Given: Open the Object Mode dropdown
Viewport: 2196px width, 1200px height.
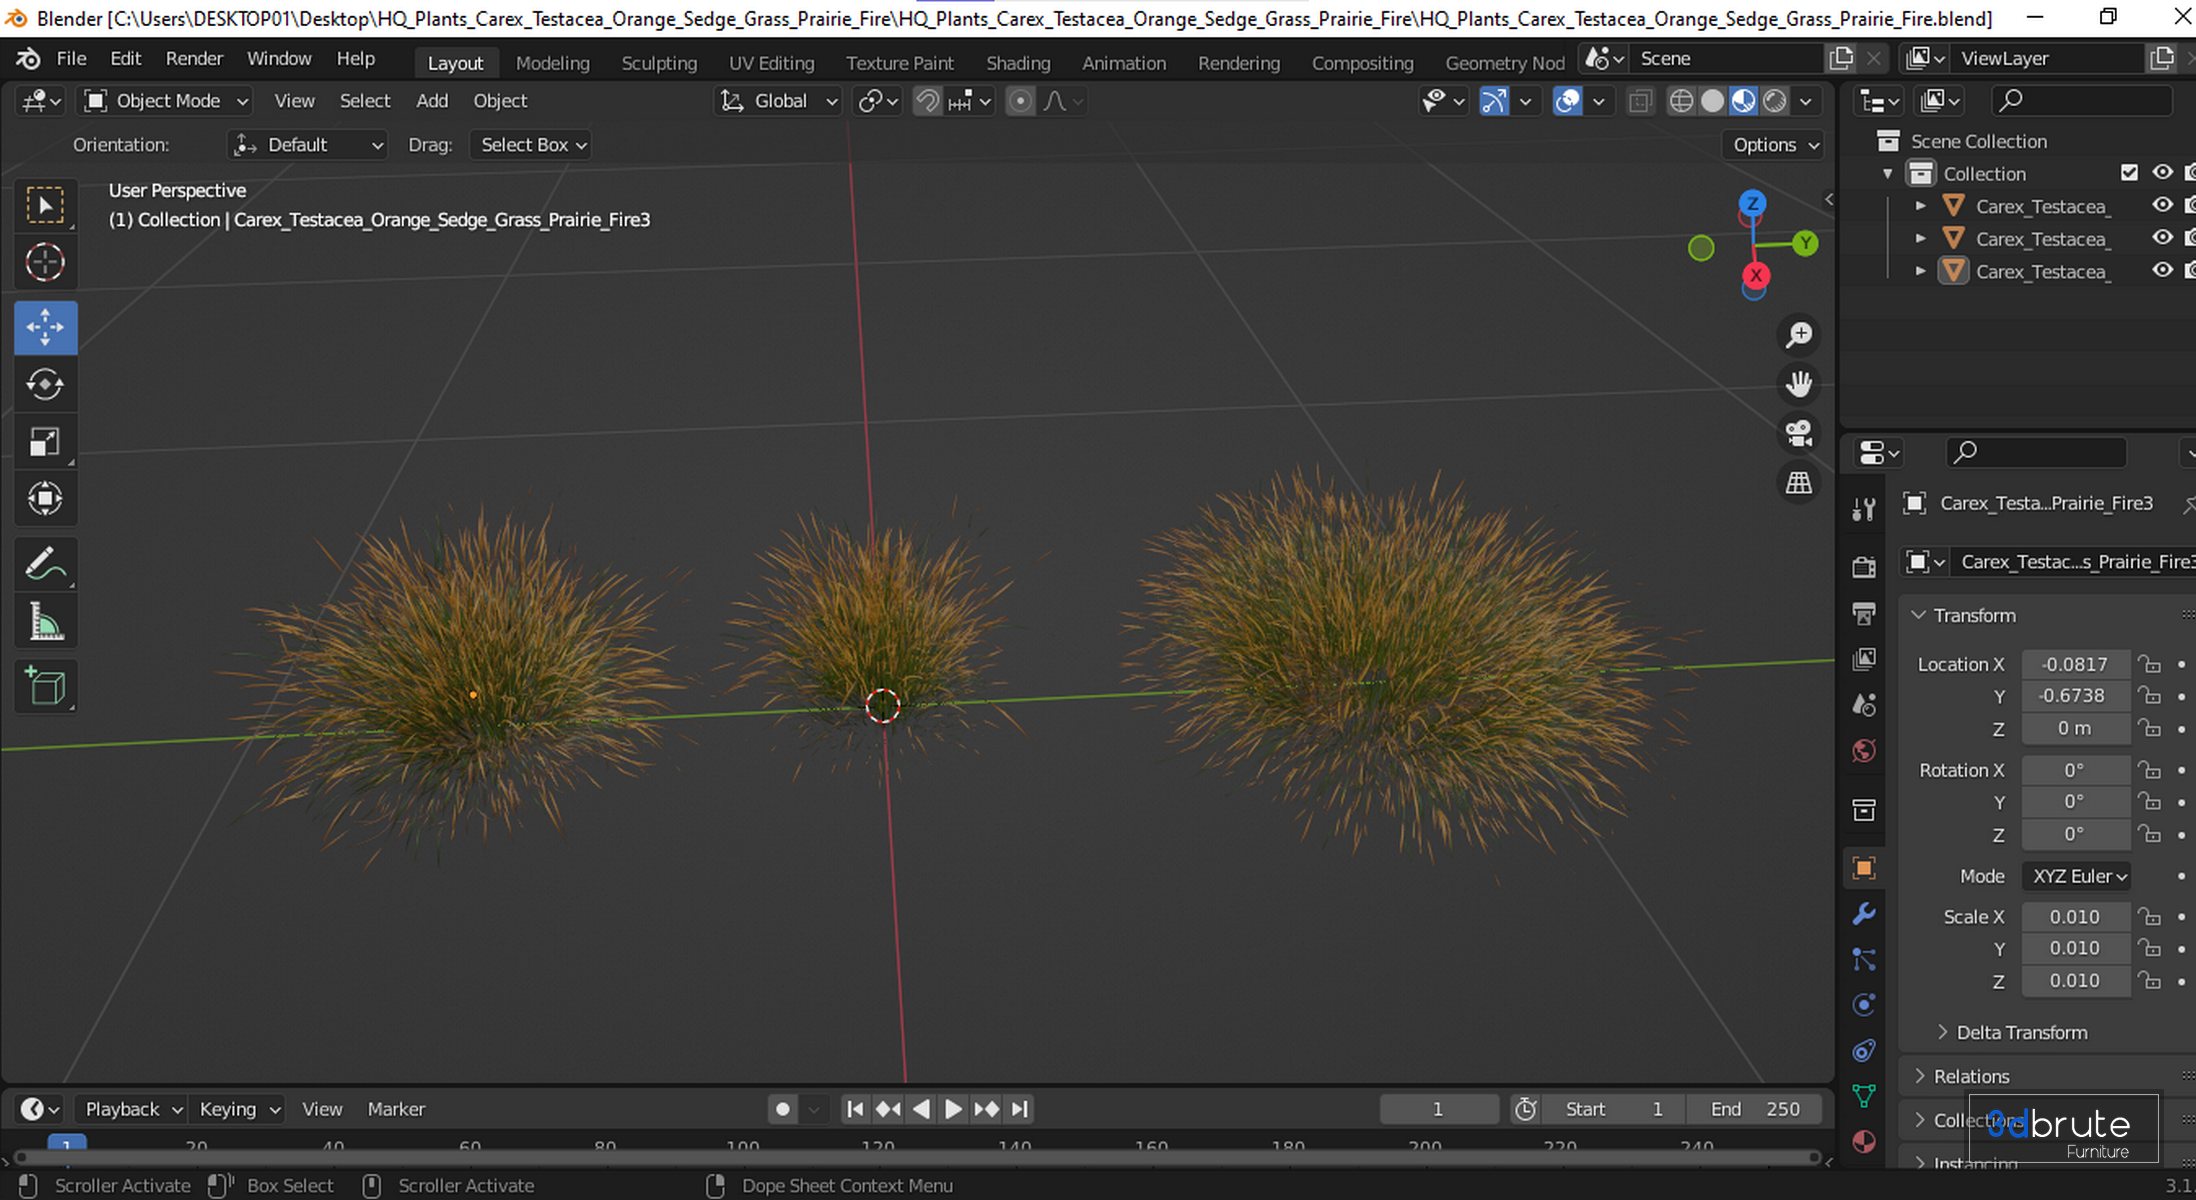Looking at the screenshot, I should [166, 101].
